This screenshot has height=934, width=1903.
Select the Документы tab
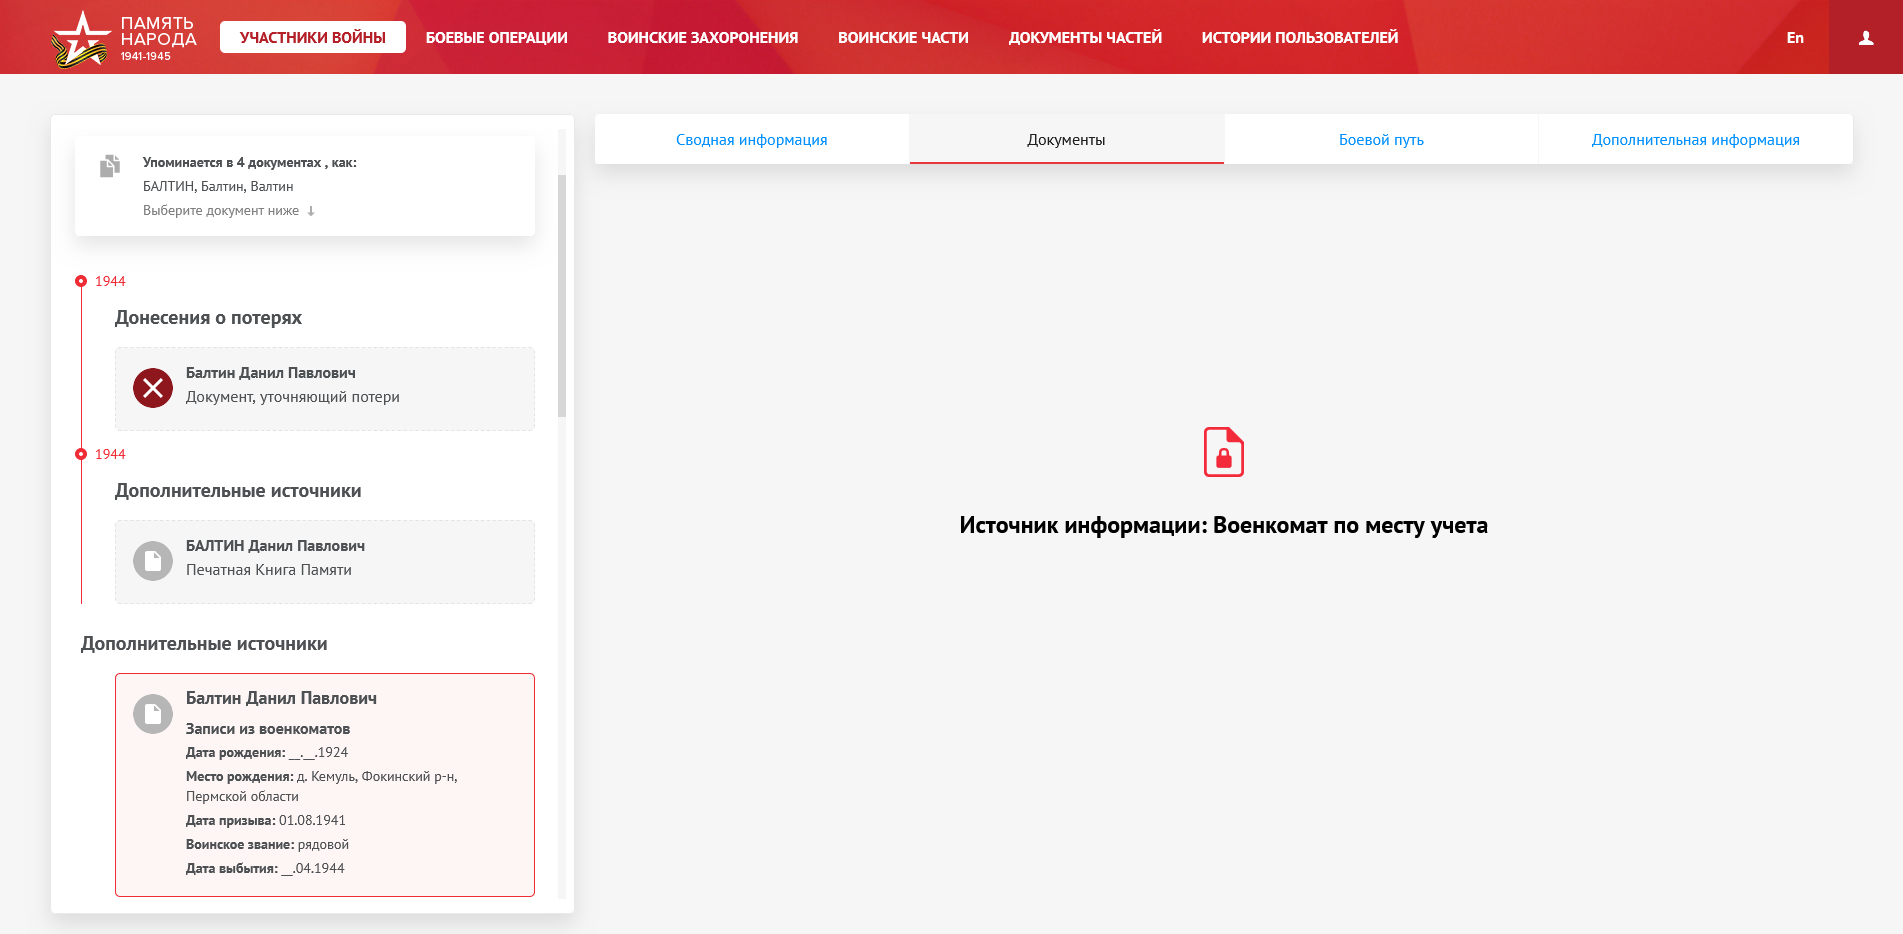pos(1066,140)
